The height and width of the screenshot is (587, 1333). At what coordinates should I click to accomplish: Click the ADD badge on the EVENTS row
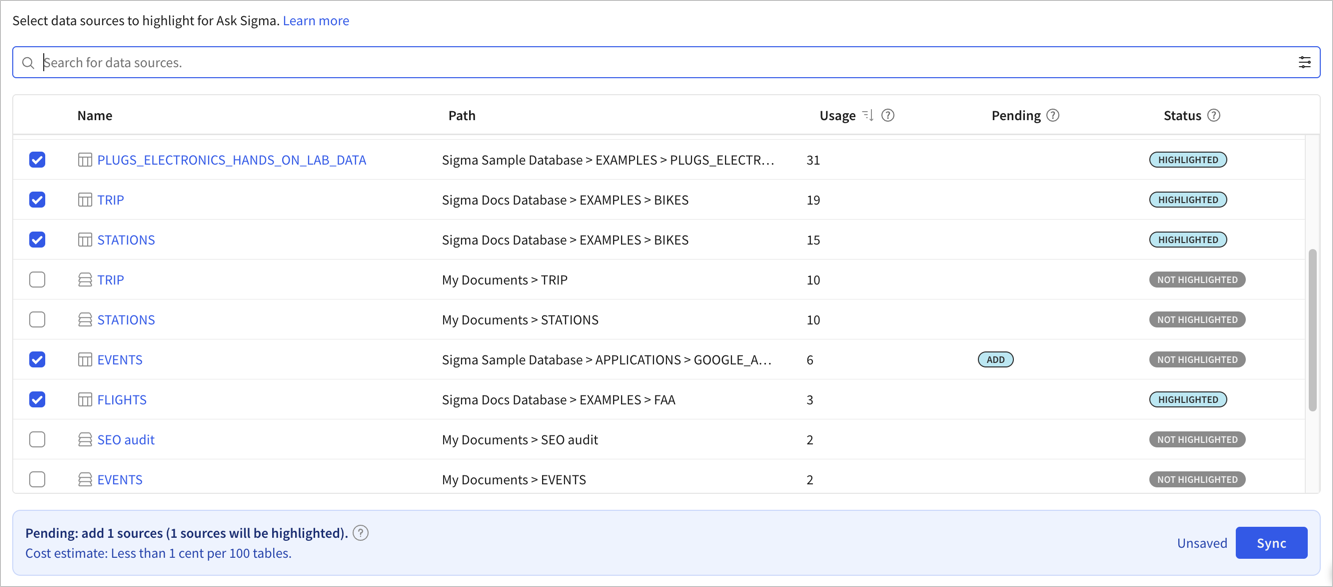(995, 358)
